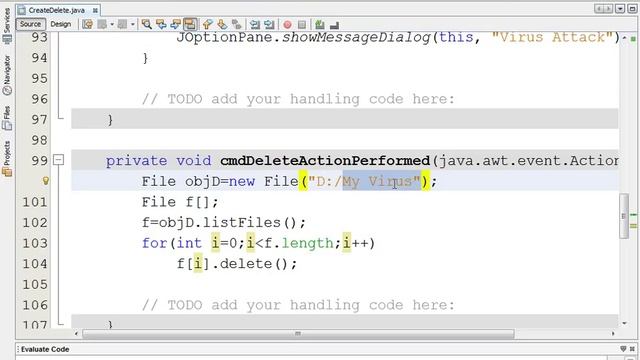Click the File f[]; declaration line
640x360 pixels.
point(180,202)
